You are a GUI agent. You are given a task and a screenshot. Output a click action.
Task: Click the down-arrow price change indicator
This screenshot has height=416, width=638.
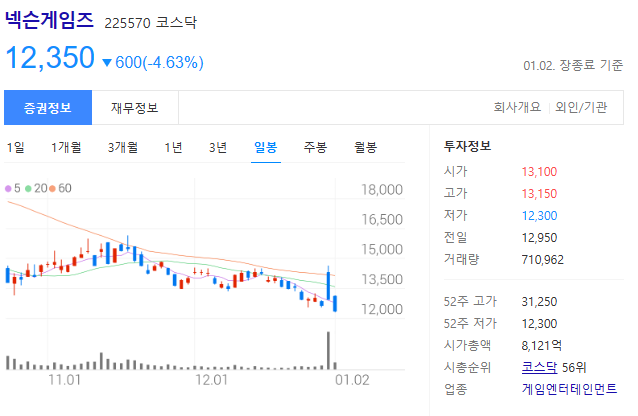point(107,63)
